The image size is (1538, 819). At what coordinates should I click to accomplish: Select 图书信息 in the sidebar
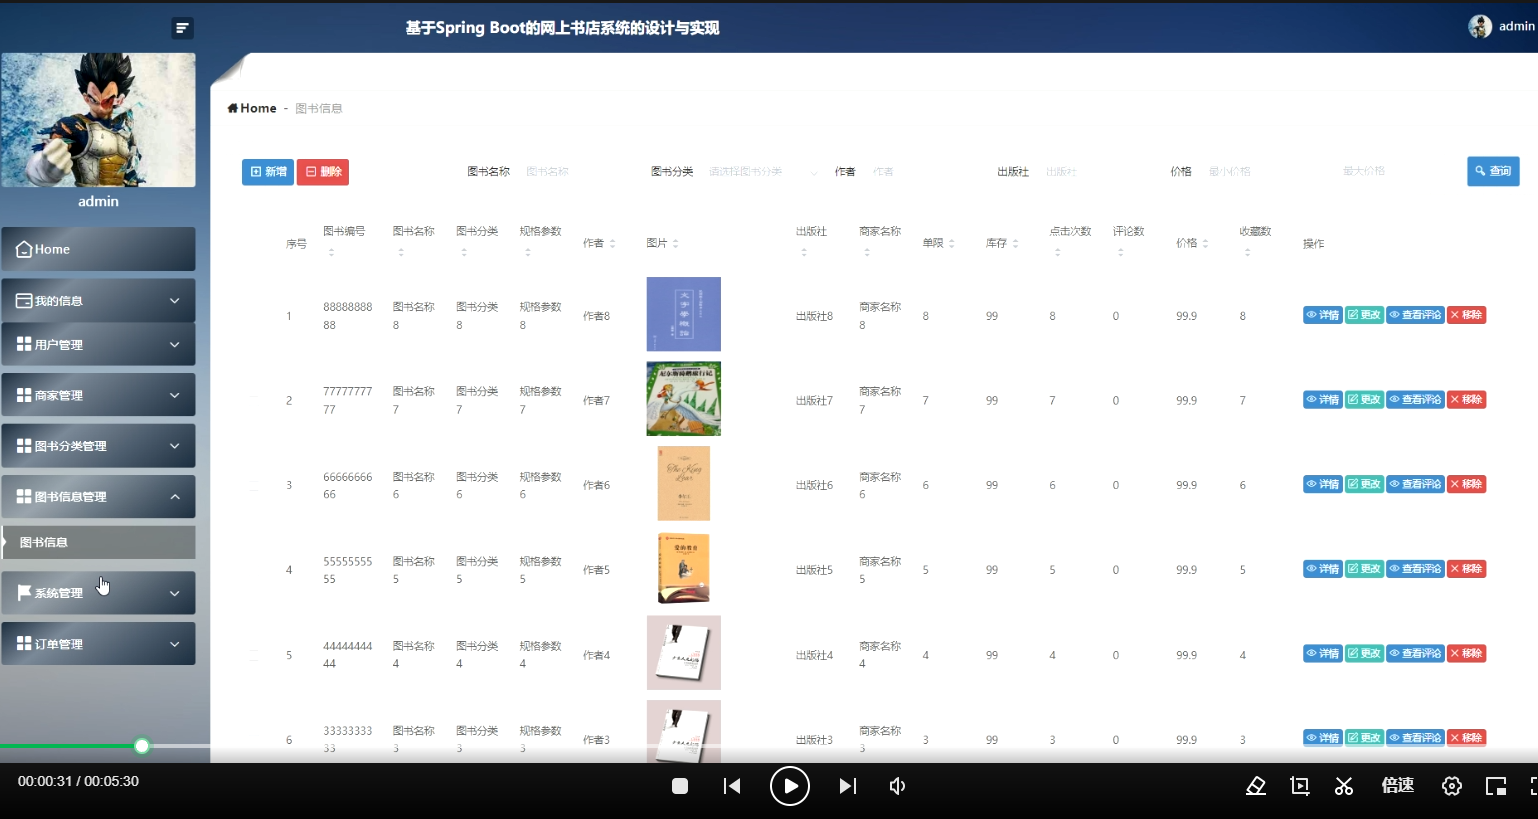(x=98, y=543)
